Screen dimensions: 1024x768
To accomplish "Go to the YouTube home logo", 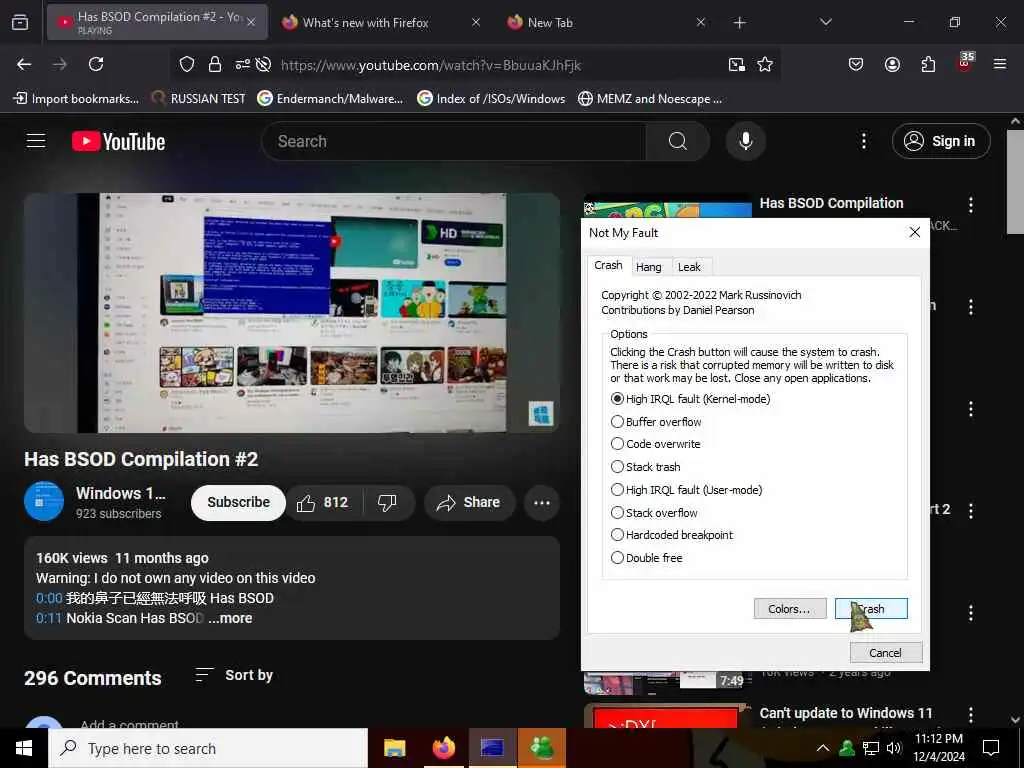I will [118, 141].
